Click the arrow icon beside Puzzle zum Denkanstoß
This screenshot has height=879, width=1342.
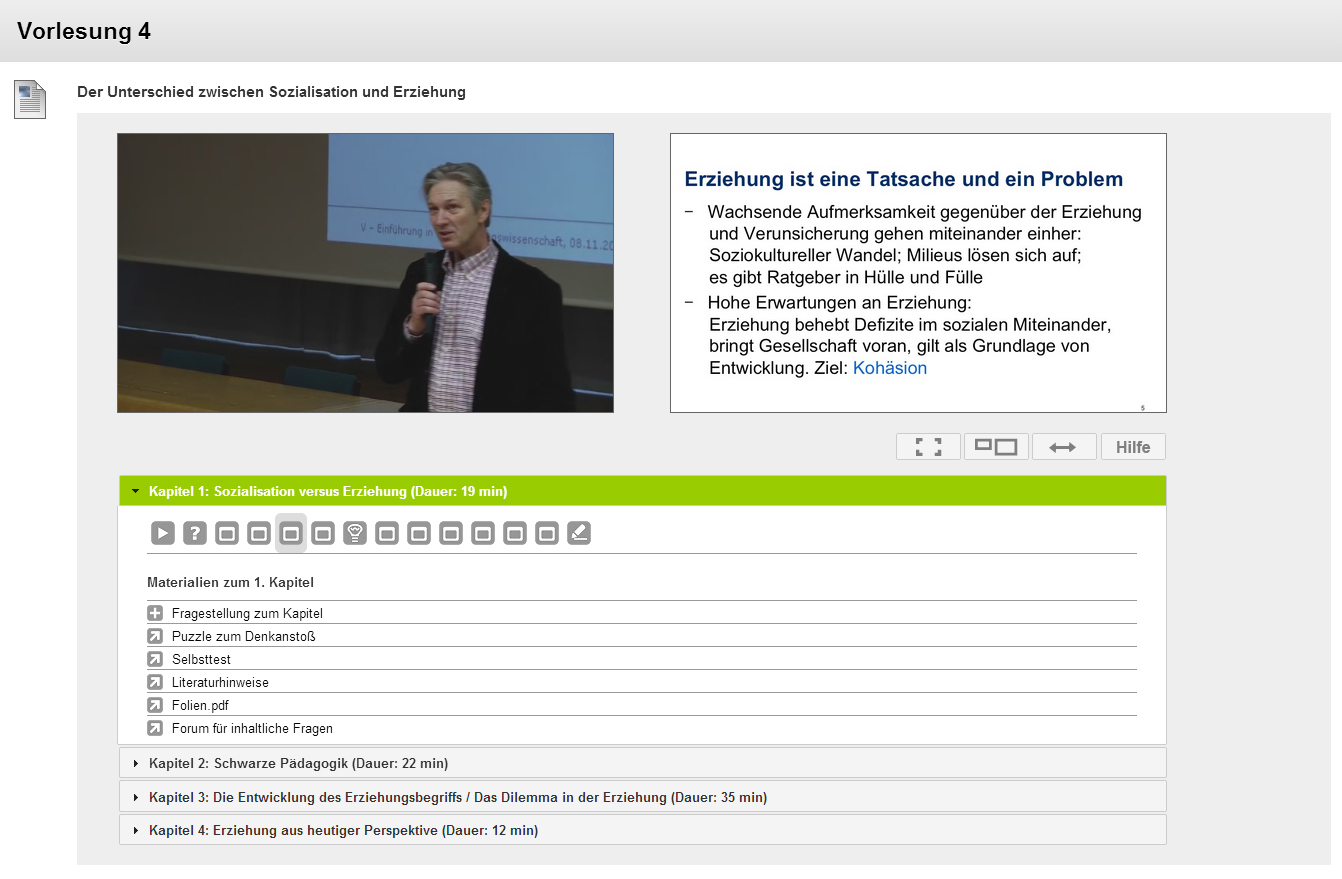[155, 636]
